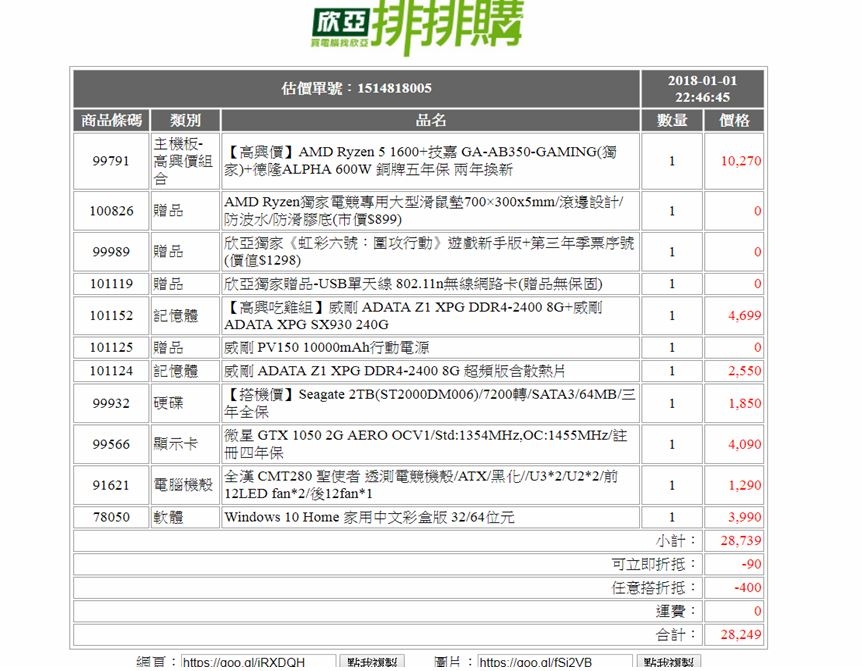Viewport: 863px width, 671px height.
Task: Click the webpage URL input field
Action: [258, 662]
